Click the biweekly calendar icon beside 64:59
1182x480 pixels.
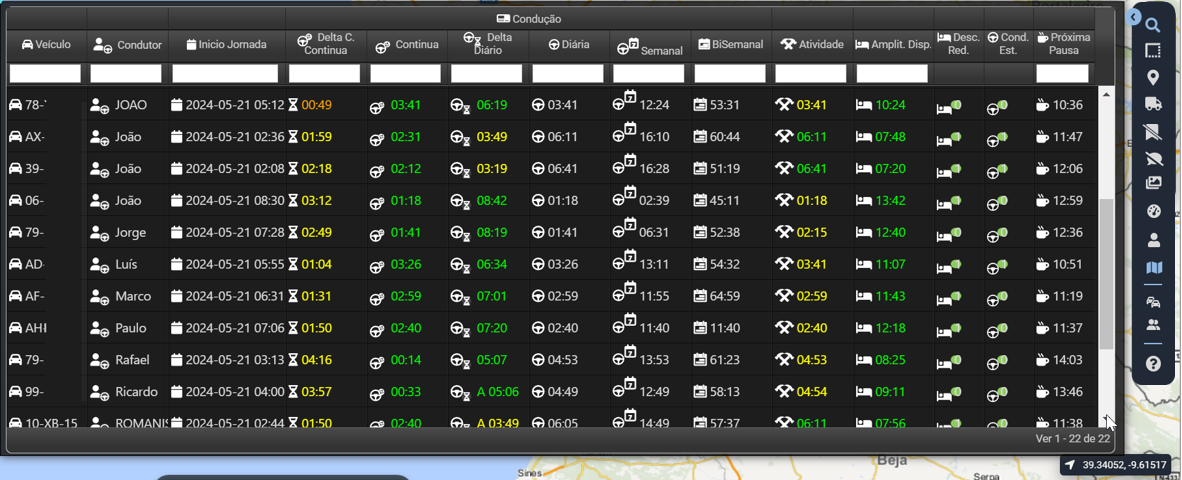click(700, 297)
